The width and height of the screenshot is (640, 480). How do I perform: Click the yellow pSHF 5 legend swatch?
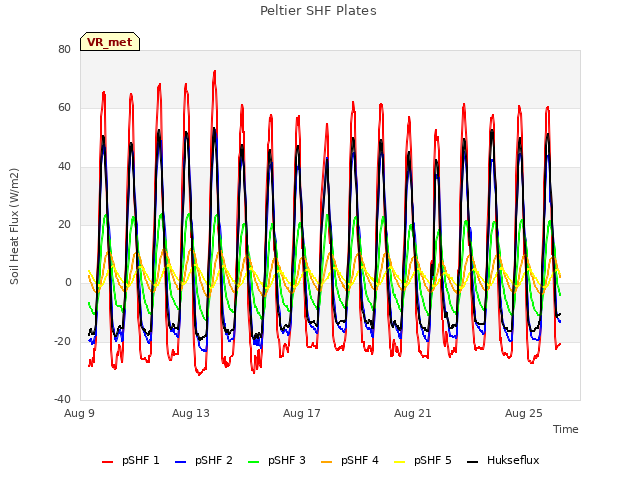coord(400,462)
